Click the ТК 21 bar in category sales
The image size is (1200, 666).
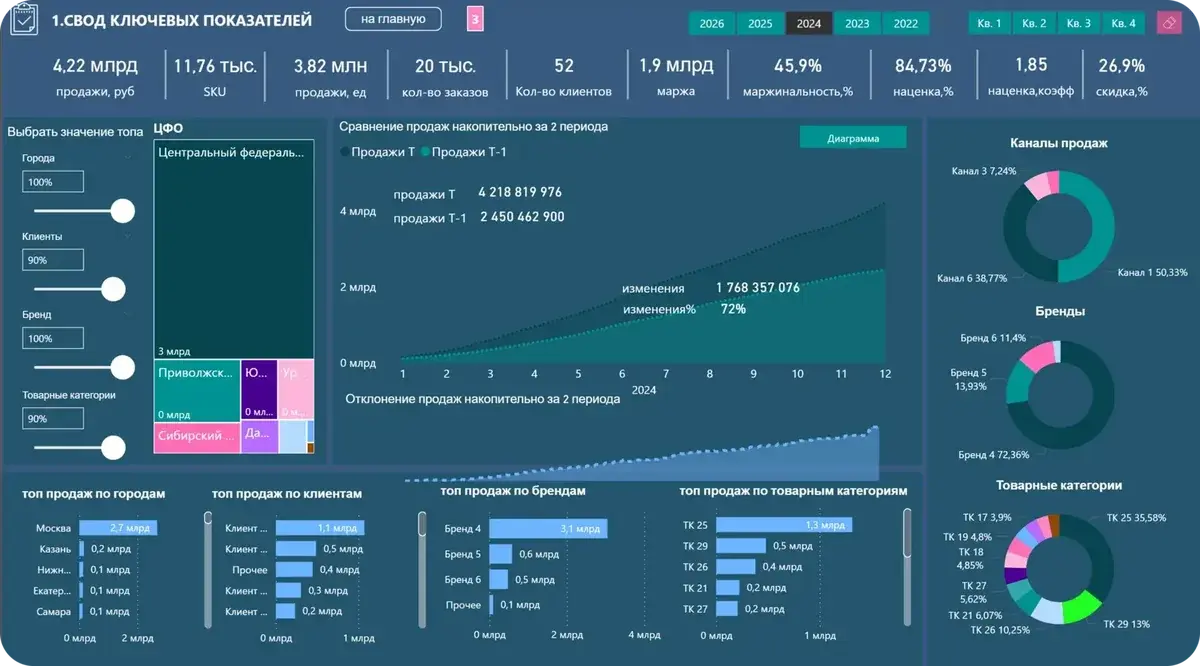728,588
